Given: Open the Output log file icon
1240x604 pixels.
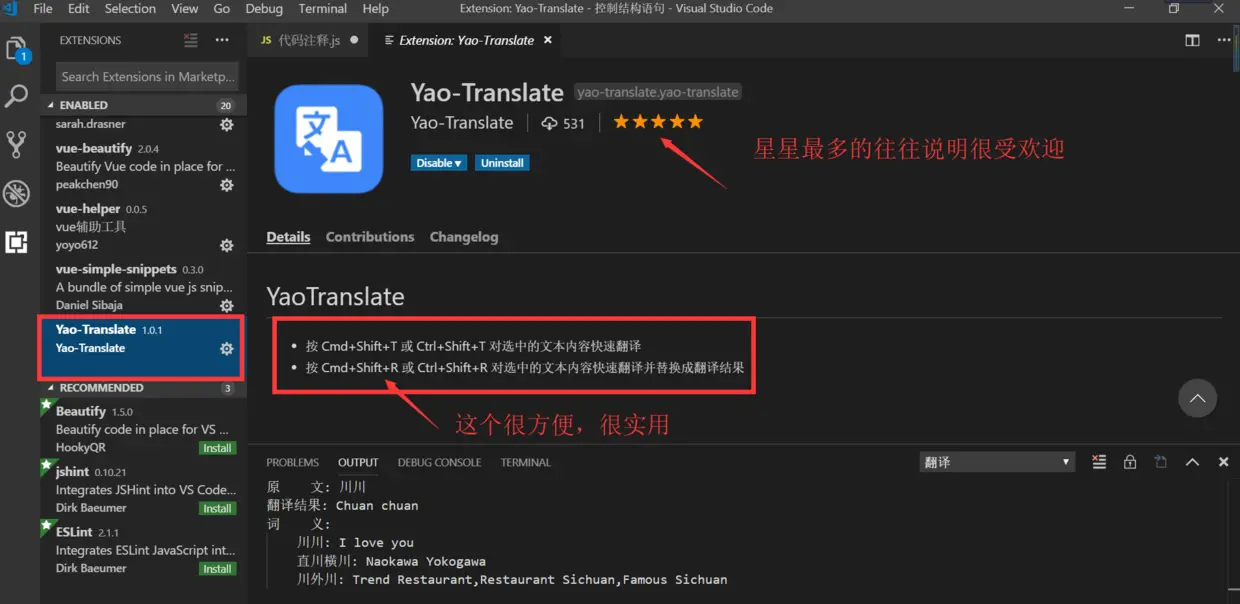Looking at the screenshot, I should pyautogui.click(x=1160, y=461).
